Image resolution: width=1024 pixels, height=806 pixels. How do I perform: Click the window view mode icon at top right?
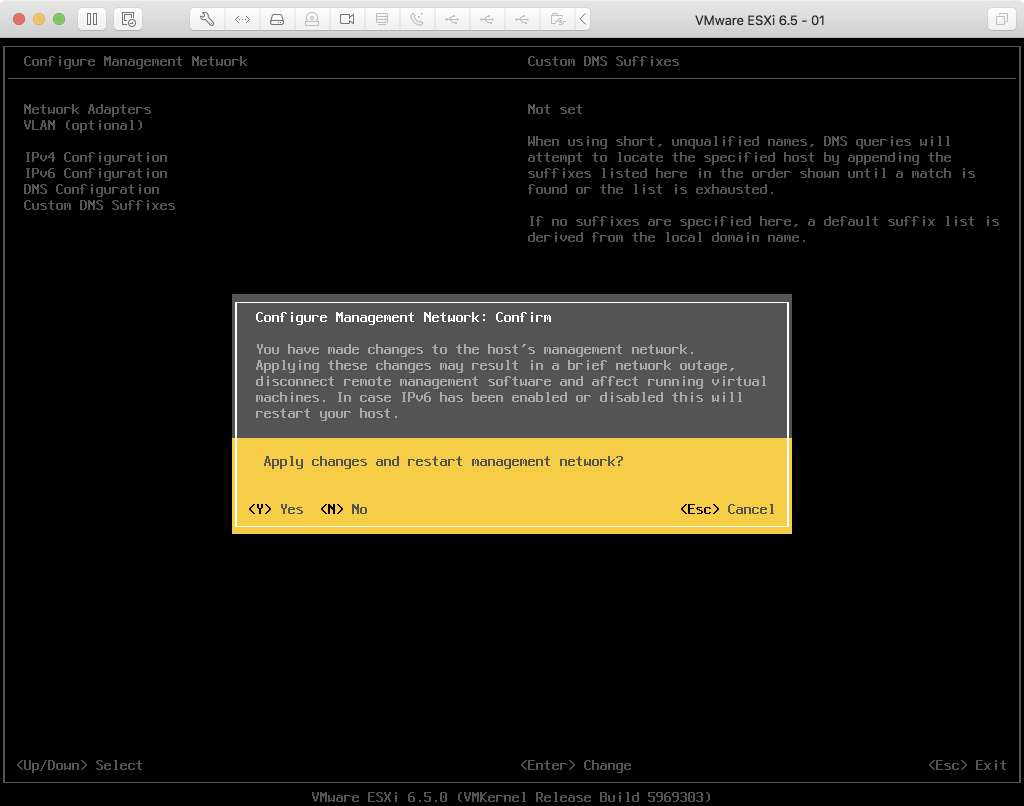click(x=1000, y=19)
